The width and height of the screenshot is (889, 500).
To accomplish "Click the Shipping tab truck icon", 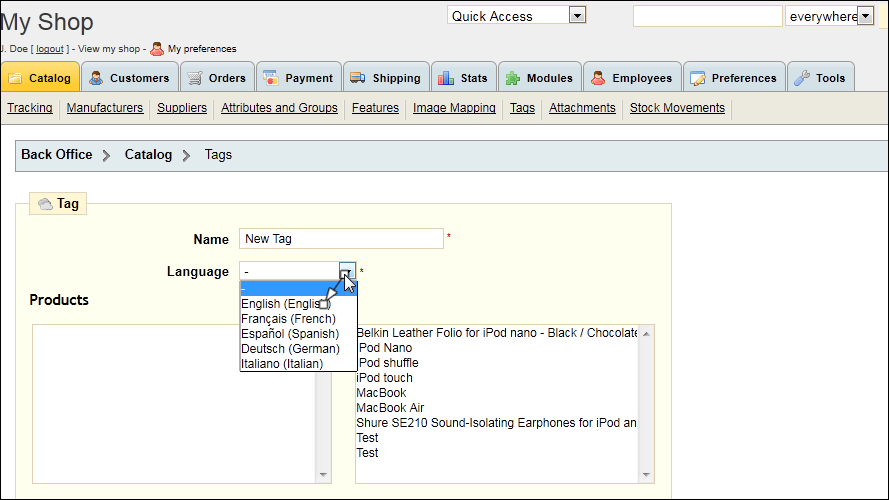I will (357, 78).
